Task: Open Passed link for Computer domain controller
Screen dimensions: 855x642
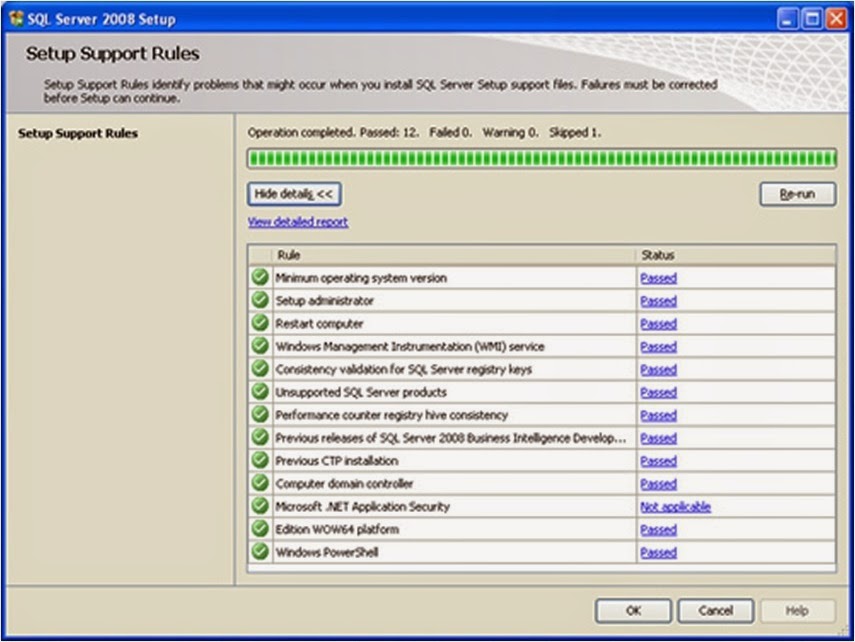Action: click(x=658, y=484)
